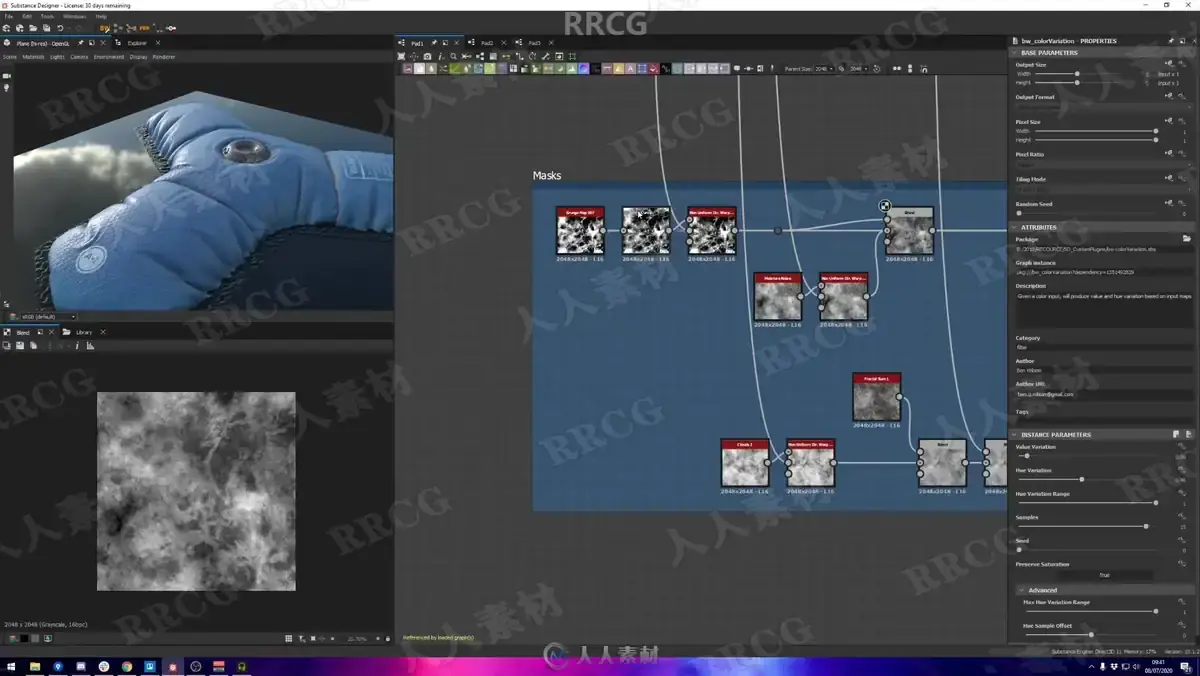Screen dimensions: 1200x676
Task: Click the light bulb icon in 3D view
Action: pyautogui.click(x=6, y=88)
